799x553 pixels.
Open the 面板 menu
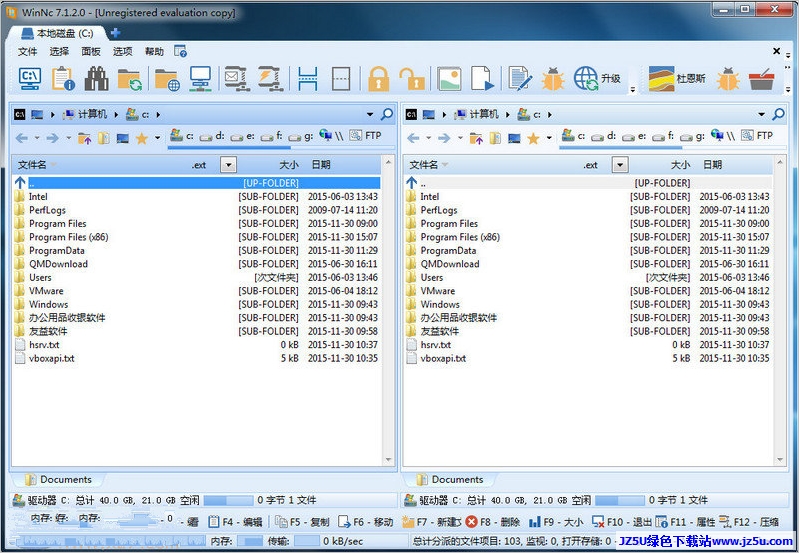[91, 51]
